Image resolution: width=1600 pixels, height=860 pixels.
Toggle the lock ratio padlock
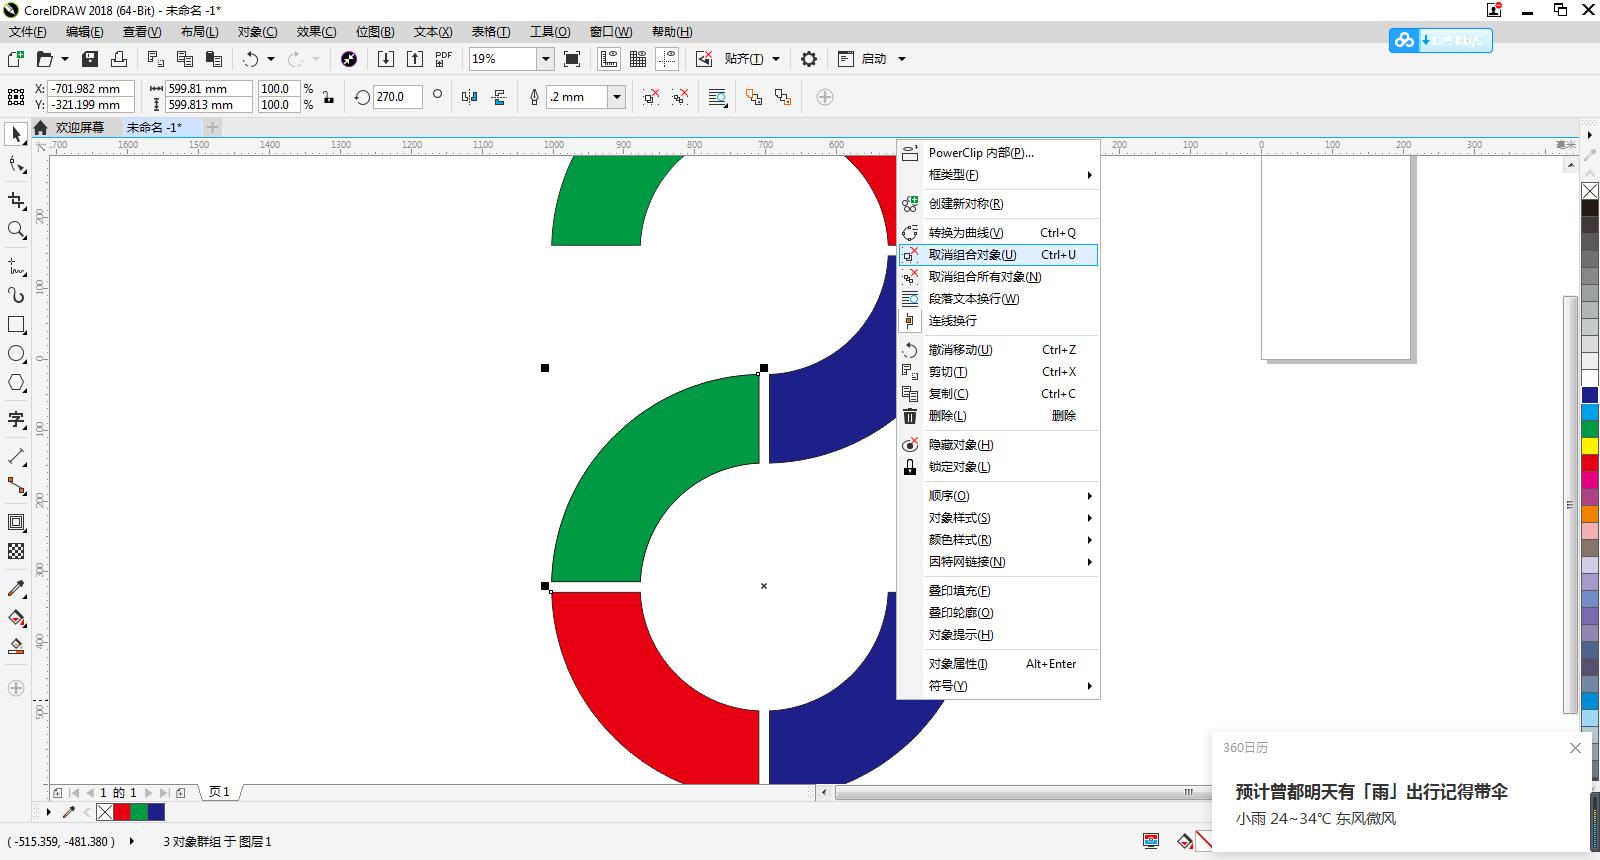tap(328, 97)
